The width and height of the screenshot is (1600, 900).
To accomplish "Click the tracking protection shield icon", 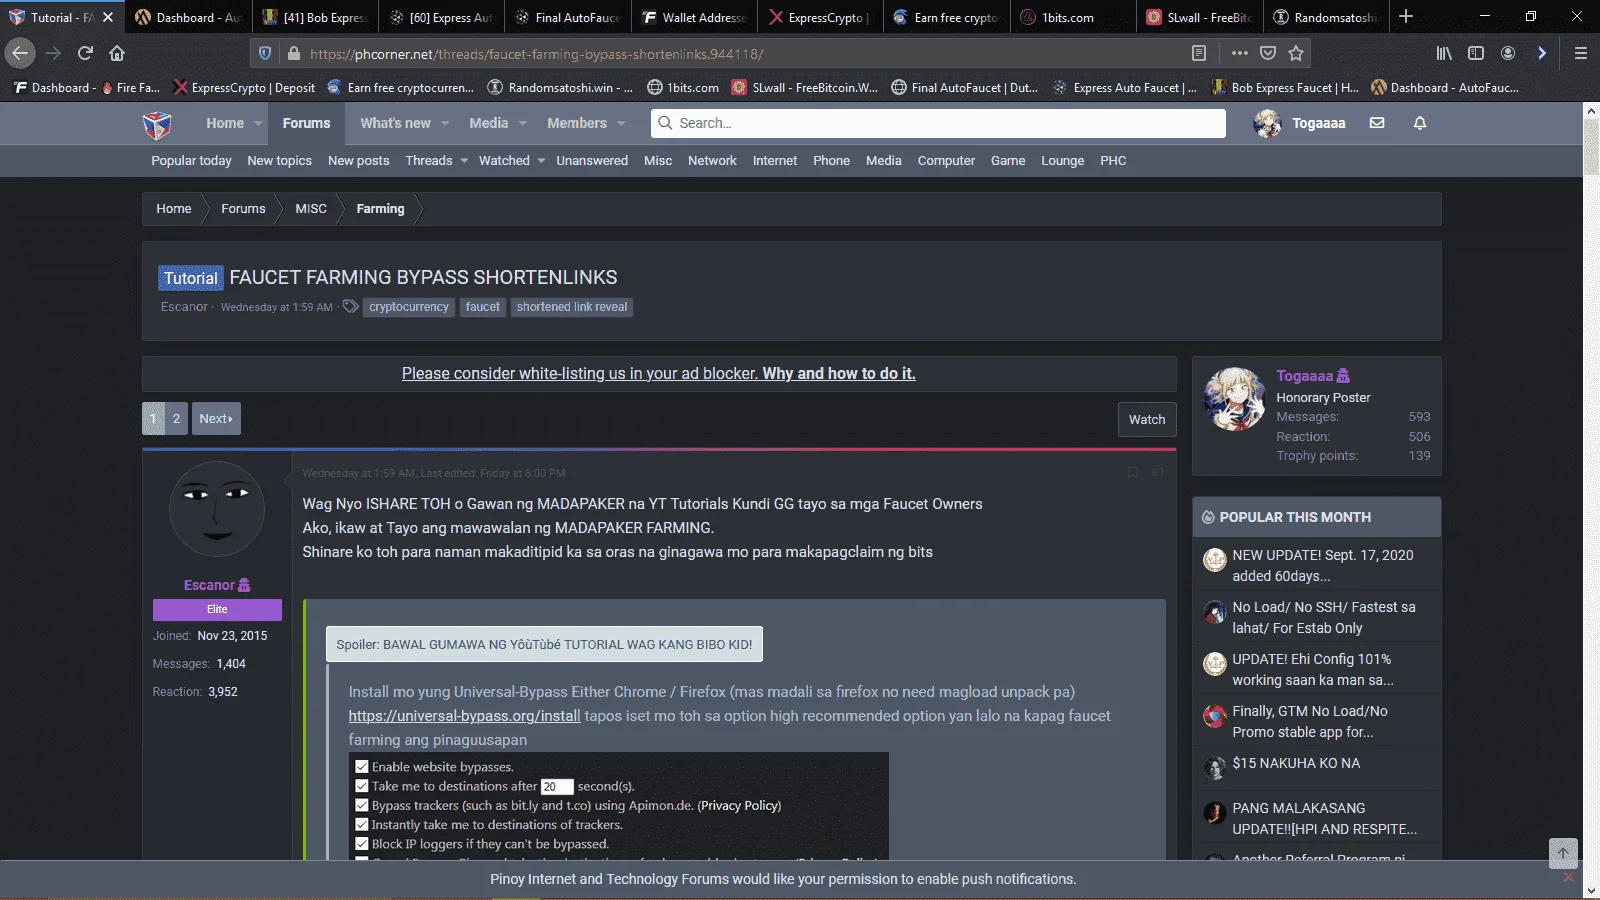I will 264,53.
